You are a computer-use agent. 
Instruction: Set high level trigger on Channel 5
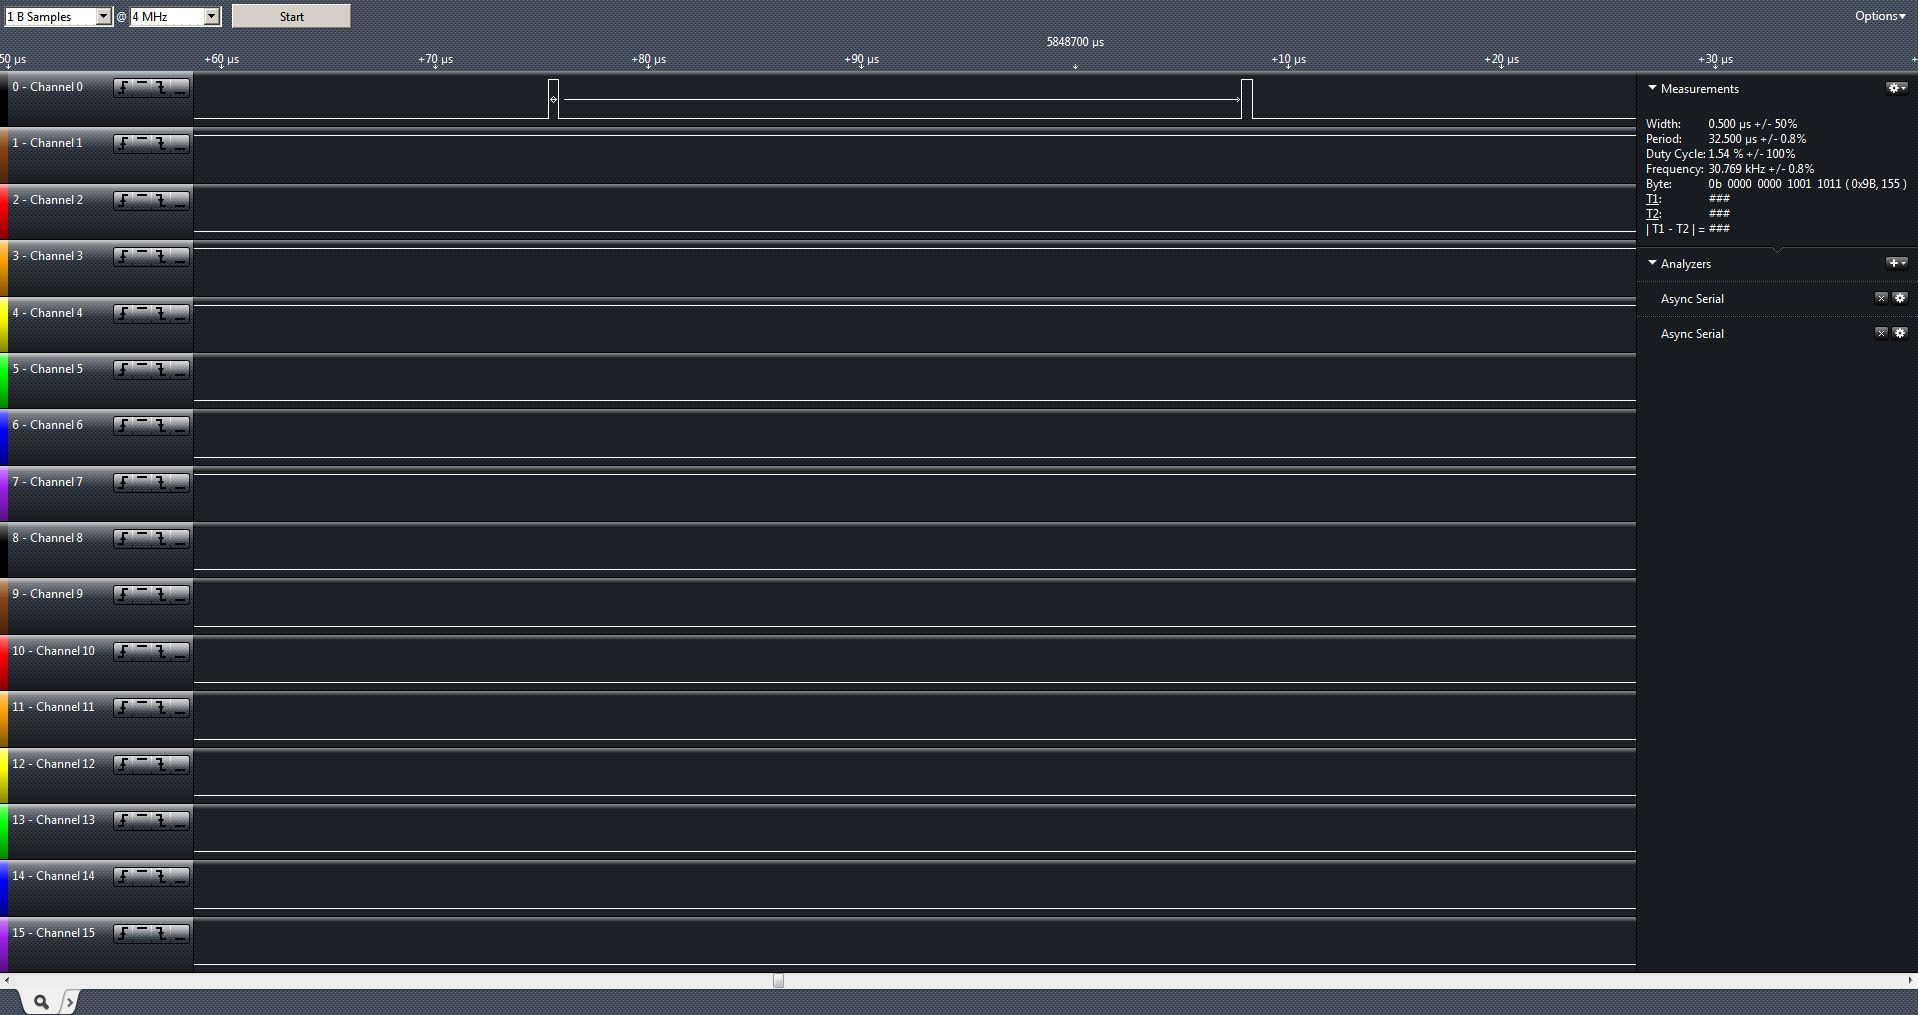coord(143,370)
